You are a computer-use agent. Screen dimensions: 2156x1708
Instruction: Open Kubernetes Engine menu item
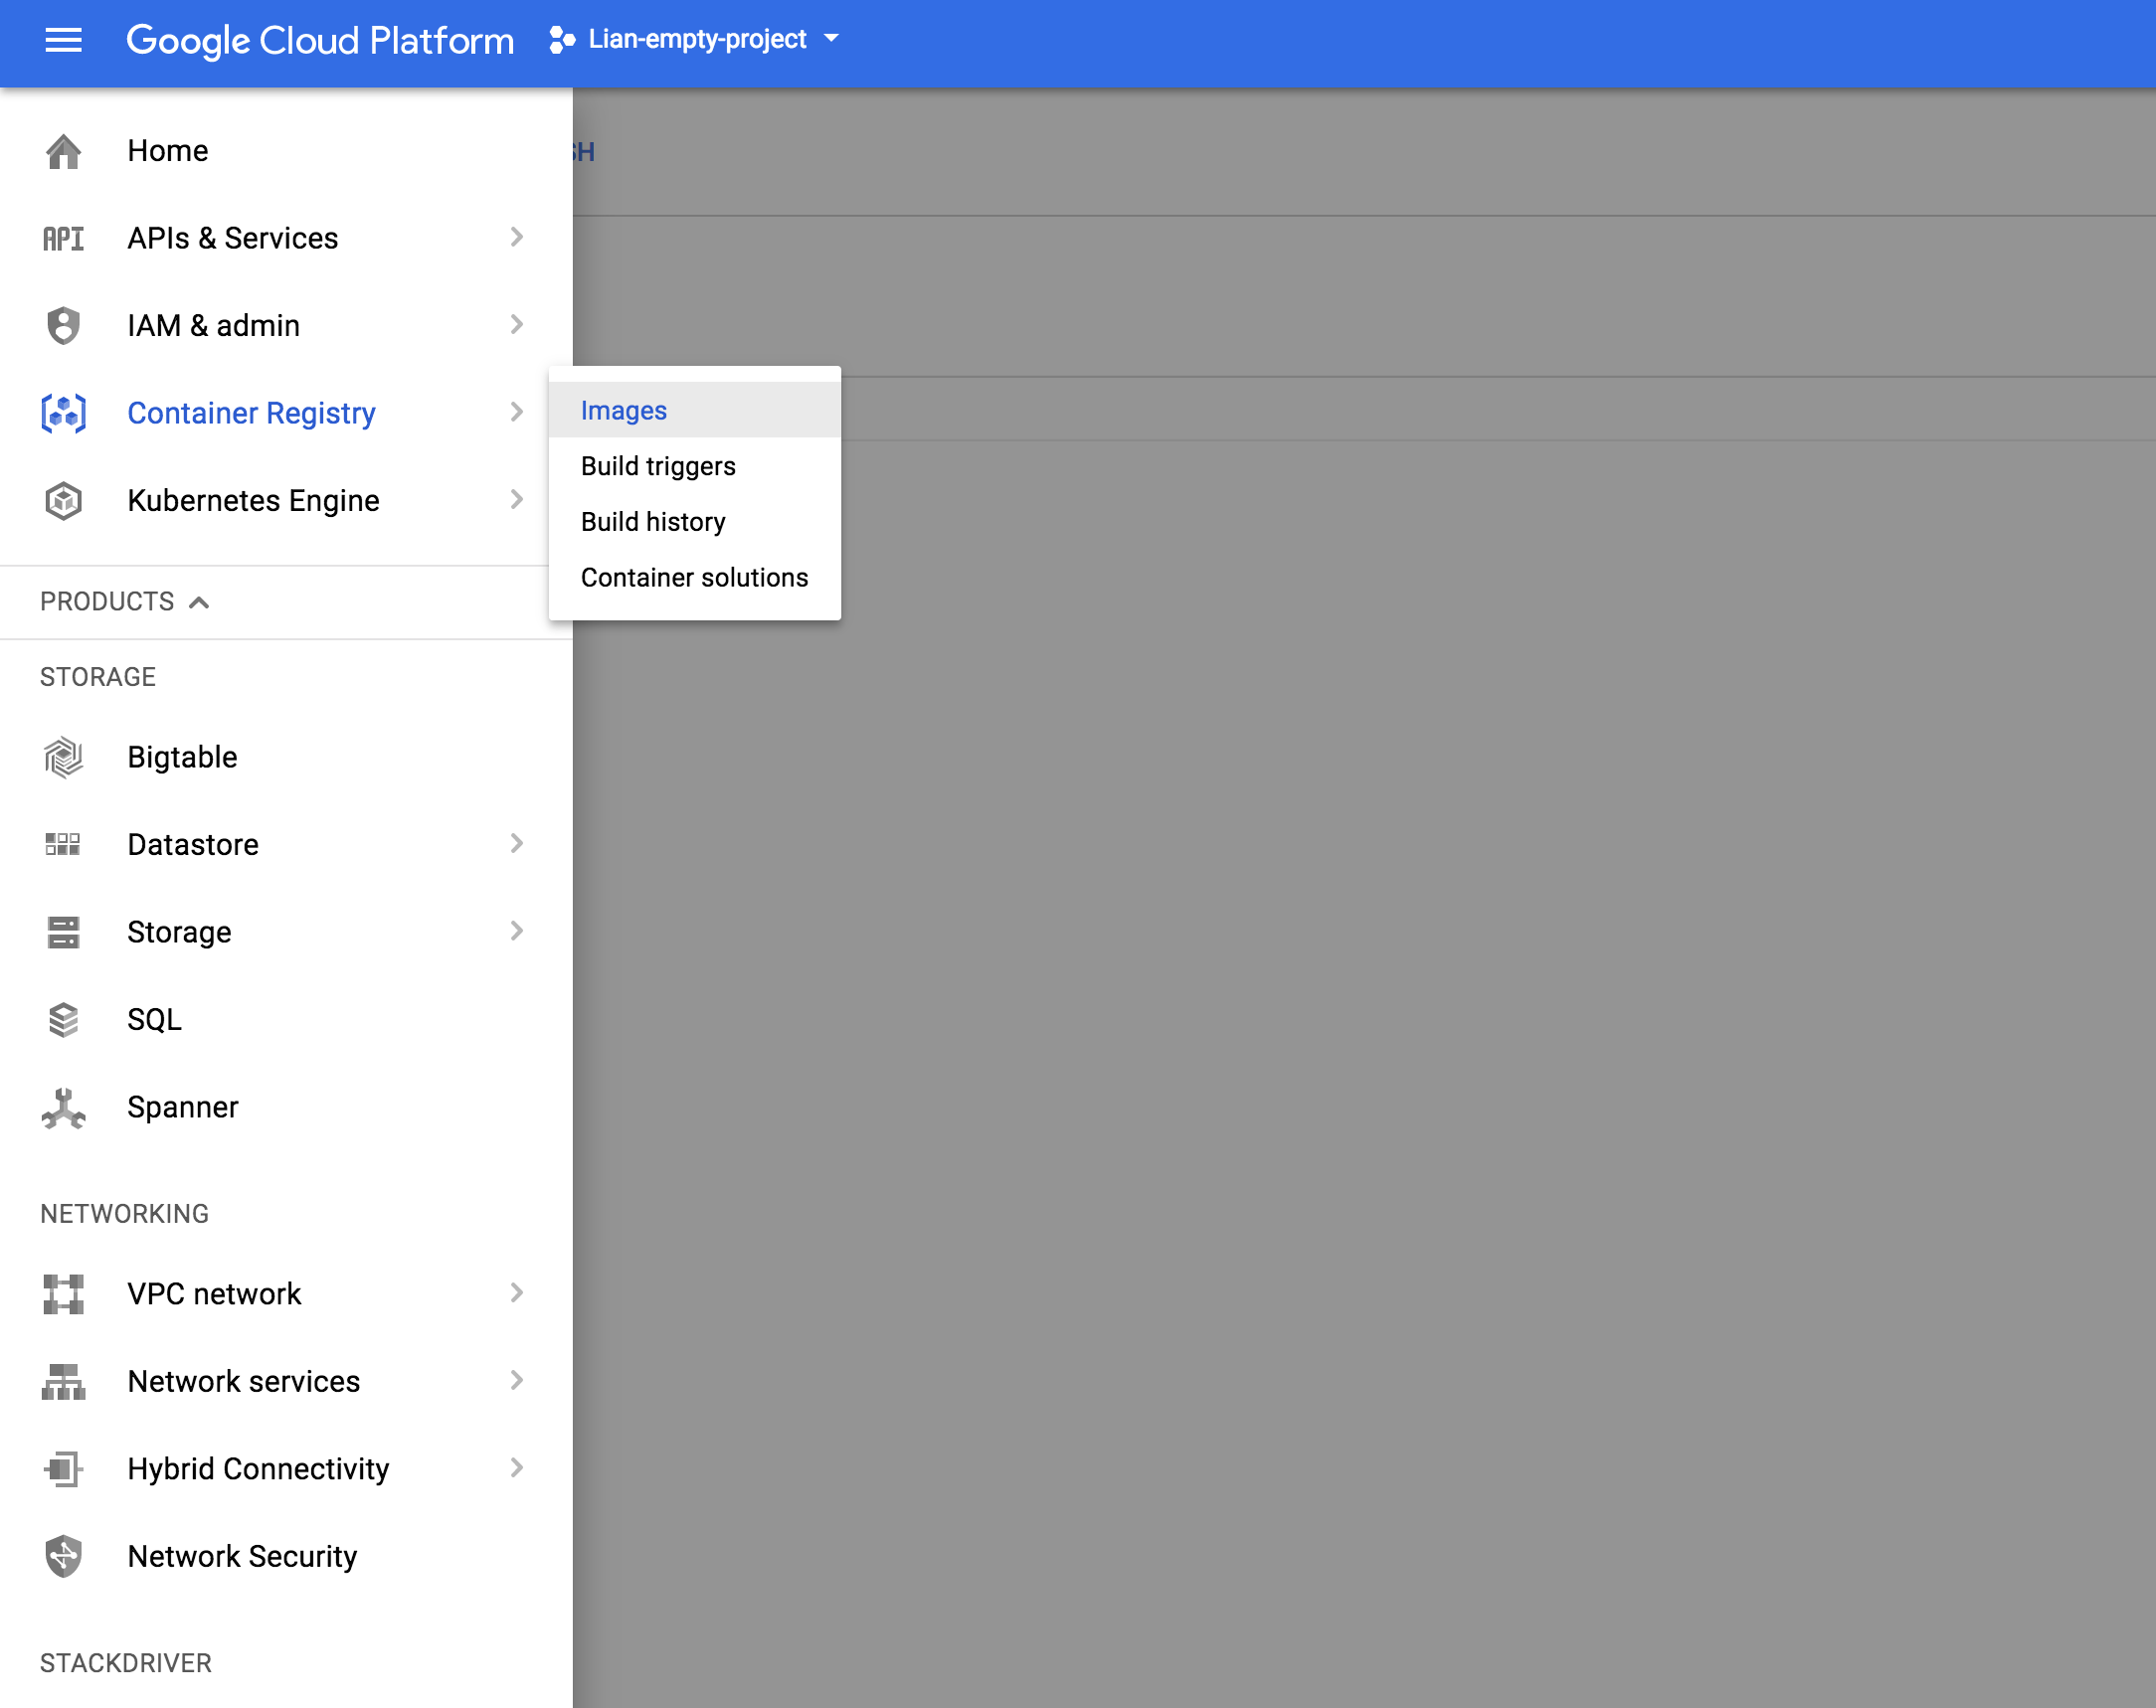286,500
